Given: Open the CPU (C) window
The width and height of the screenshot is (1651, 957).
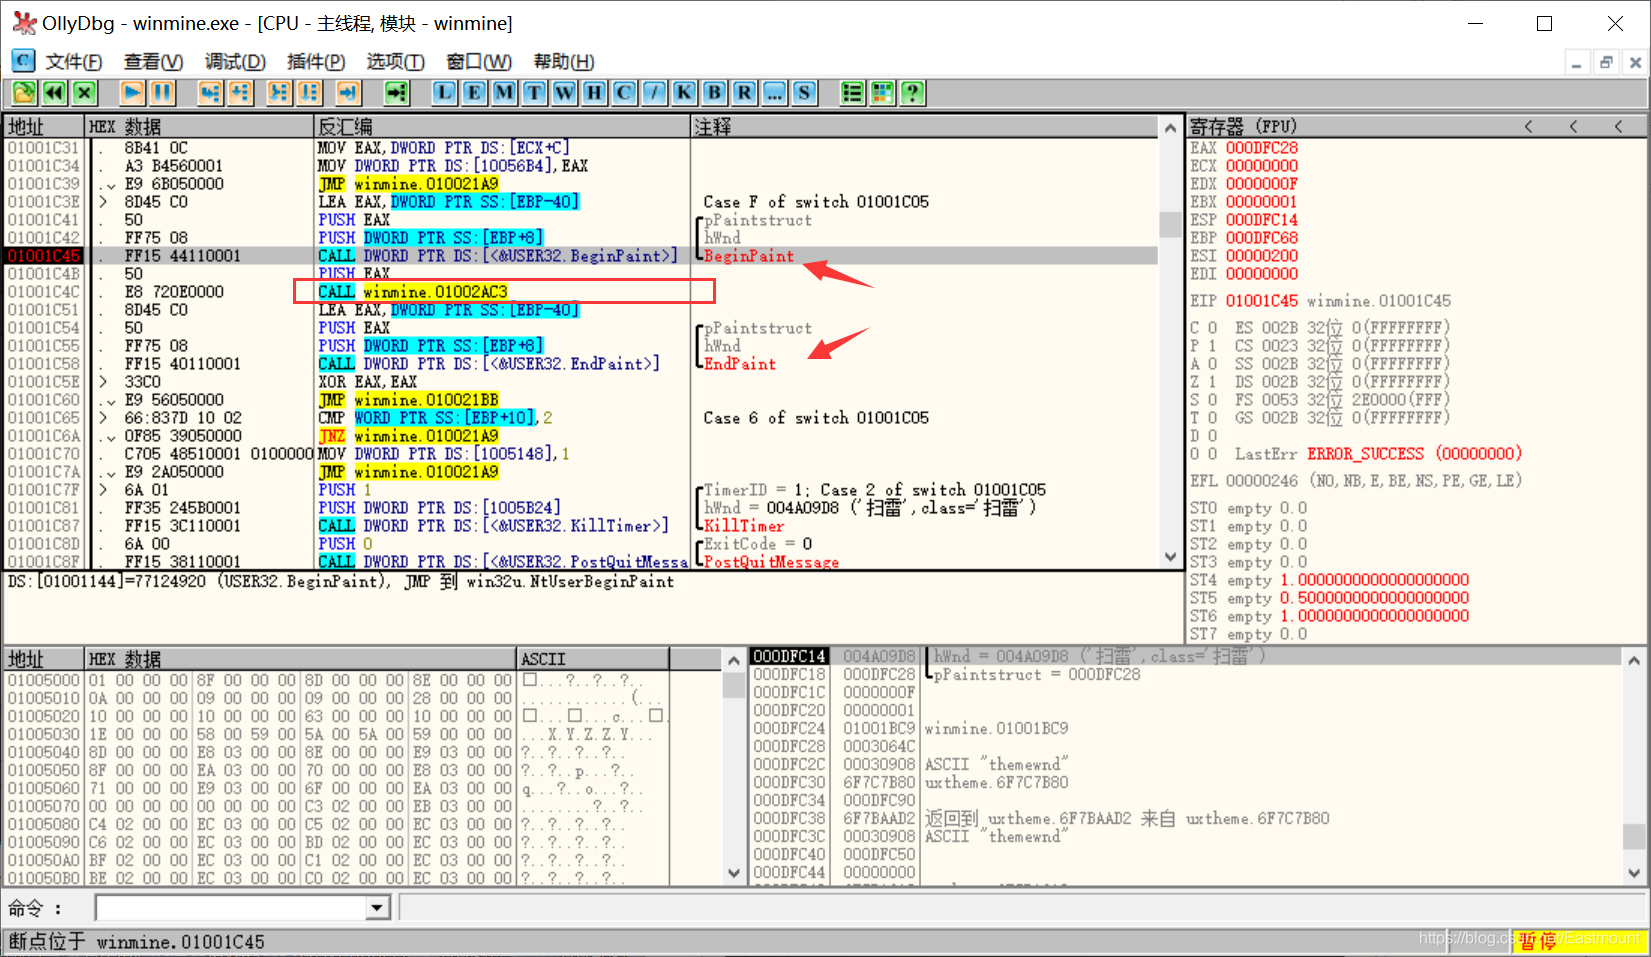Looking at the screenshot, I should tap(624, 93).
